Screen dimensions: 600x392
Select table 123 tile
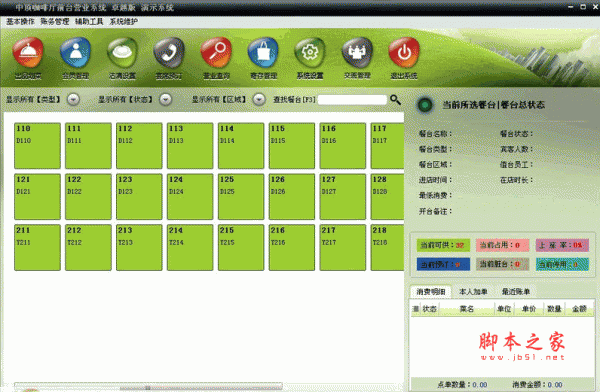tap(139, 196)
